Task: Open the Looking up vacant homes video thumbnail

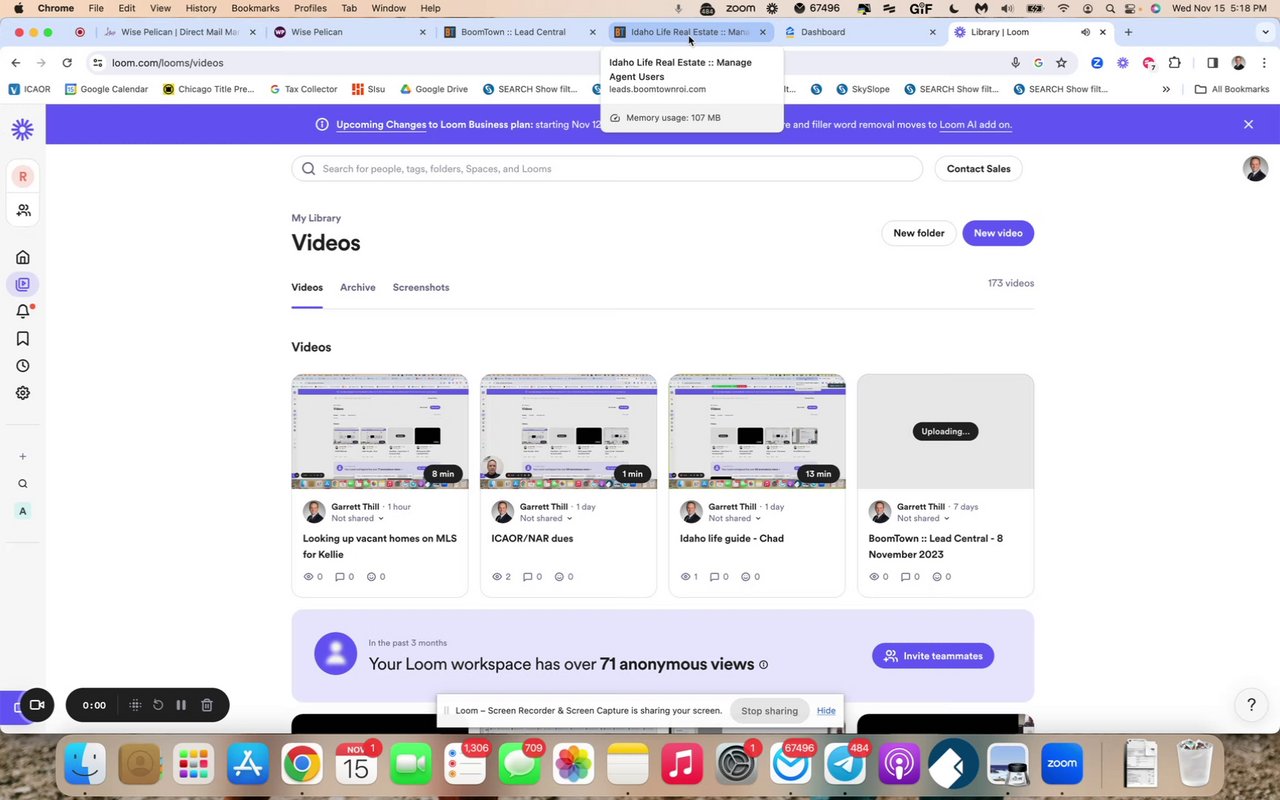Action: 380,431
